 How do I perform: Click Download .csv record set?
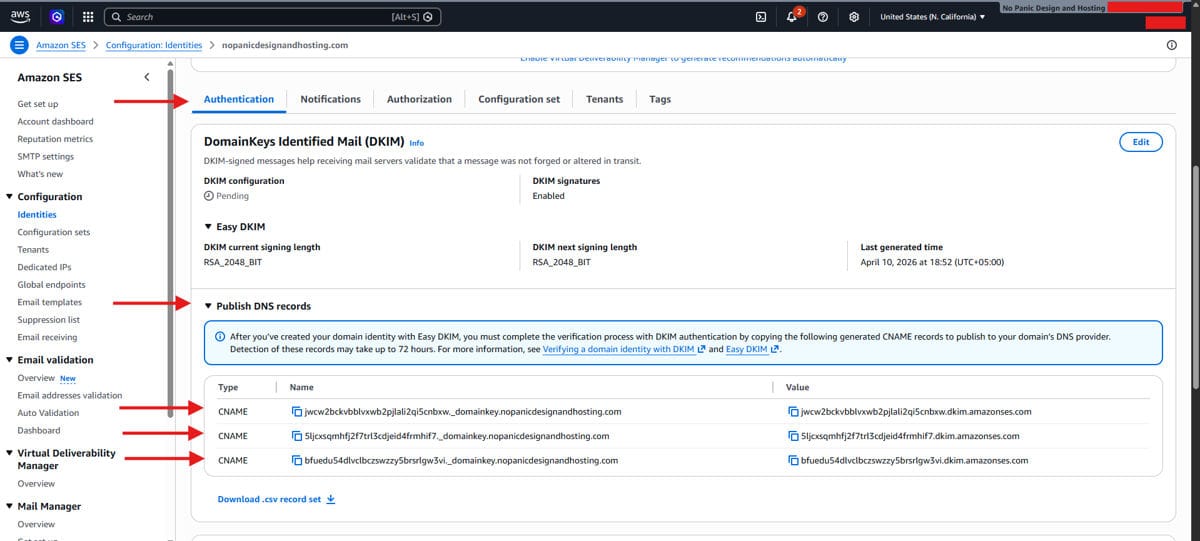pos(277,499)
